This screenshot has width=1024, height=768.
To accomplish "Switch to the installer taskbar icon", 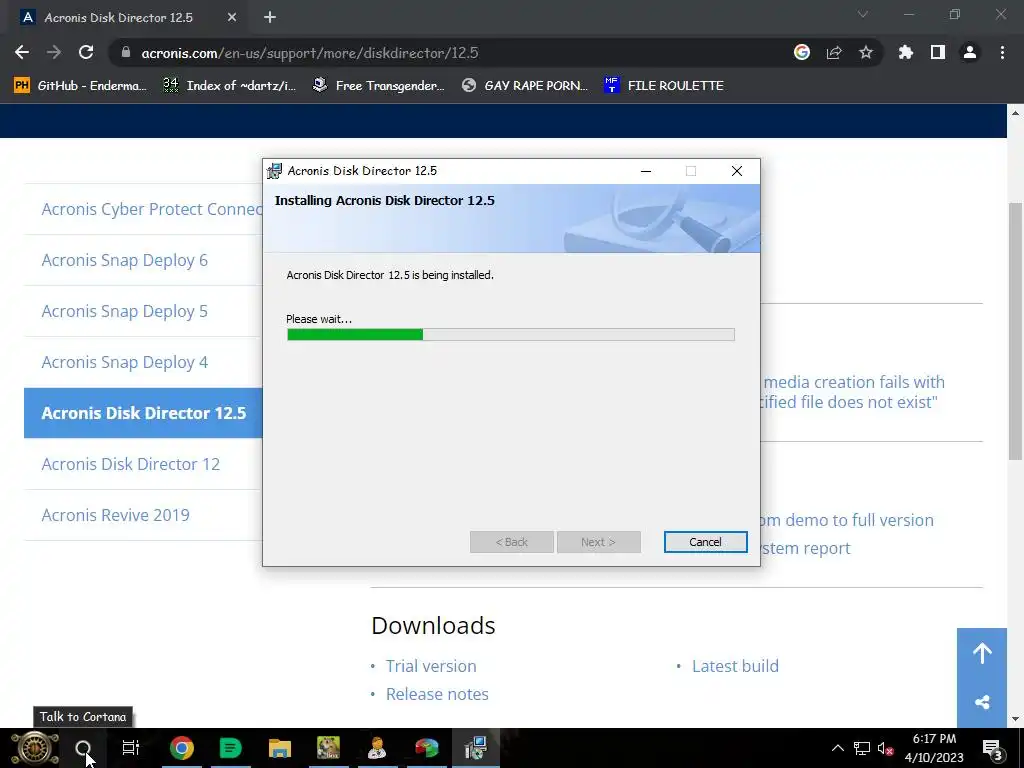I will 475,748.
